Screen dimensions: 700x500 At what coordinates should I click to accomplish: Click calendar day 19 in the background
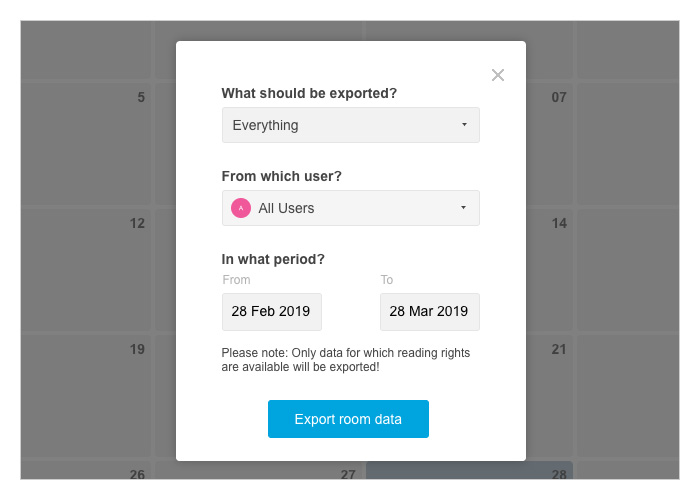coord(137,349)
